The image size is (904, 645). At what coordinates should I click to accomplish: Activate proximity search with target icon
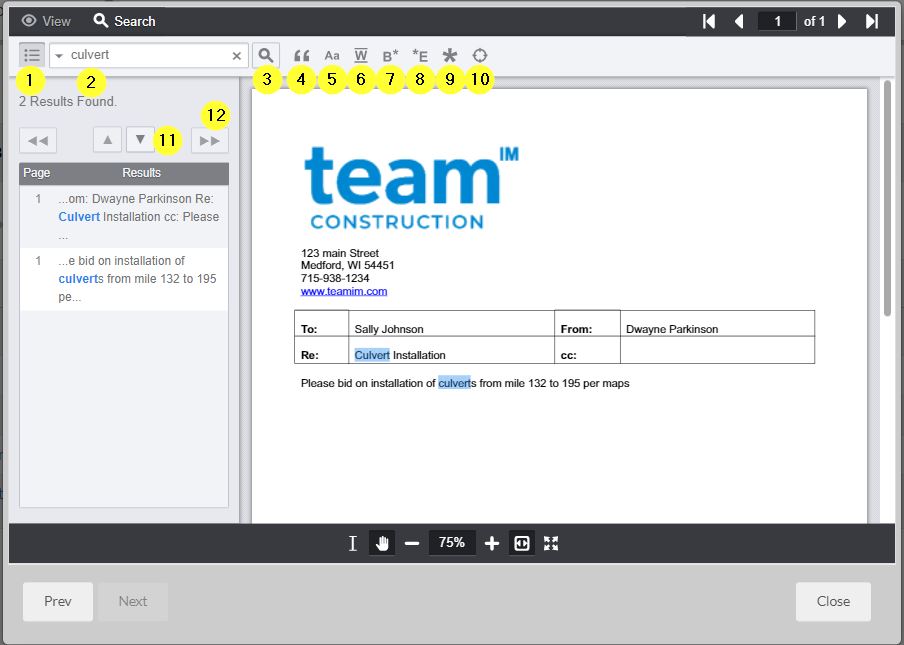479,55
